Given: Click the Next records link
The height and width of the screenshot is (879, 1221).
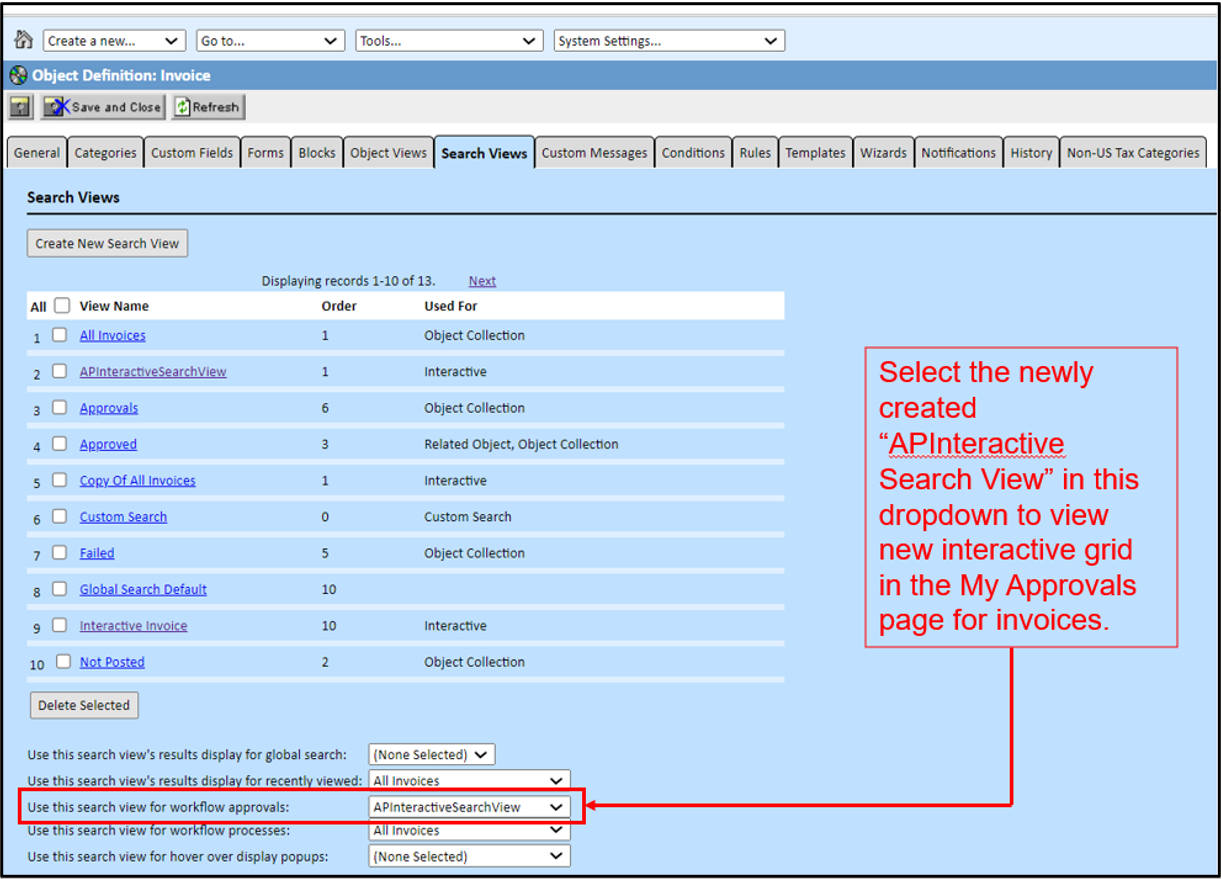Looking at the screenshot, I should pos(482,281).
